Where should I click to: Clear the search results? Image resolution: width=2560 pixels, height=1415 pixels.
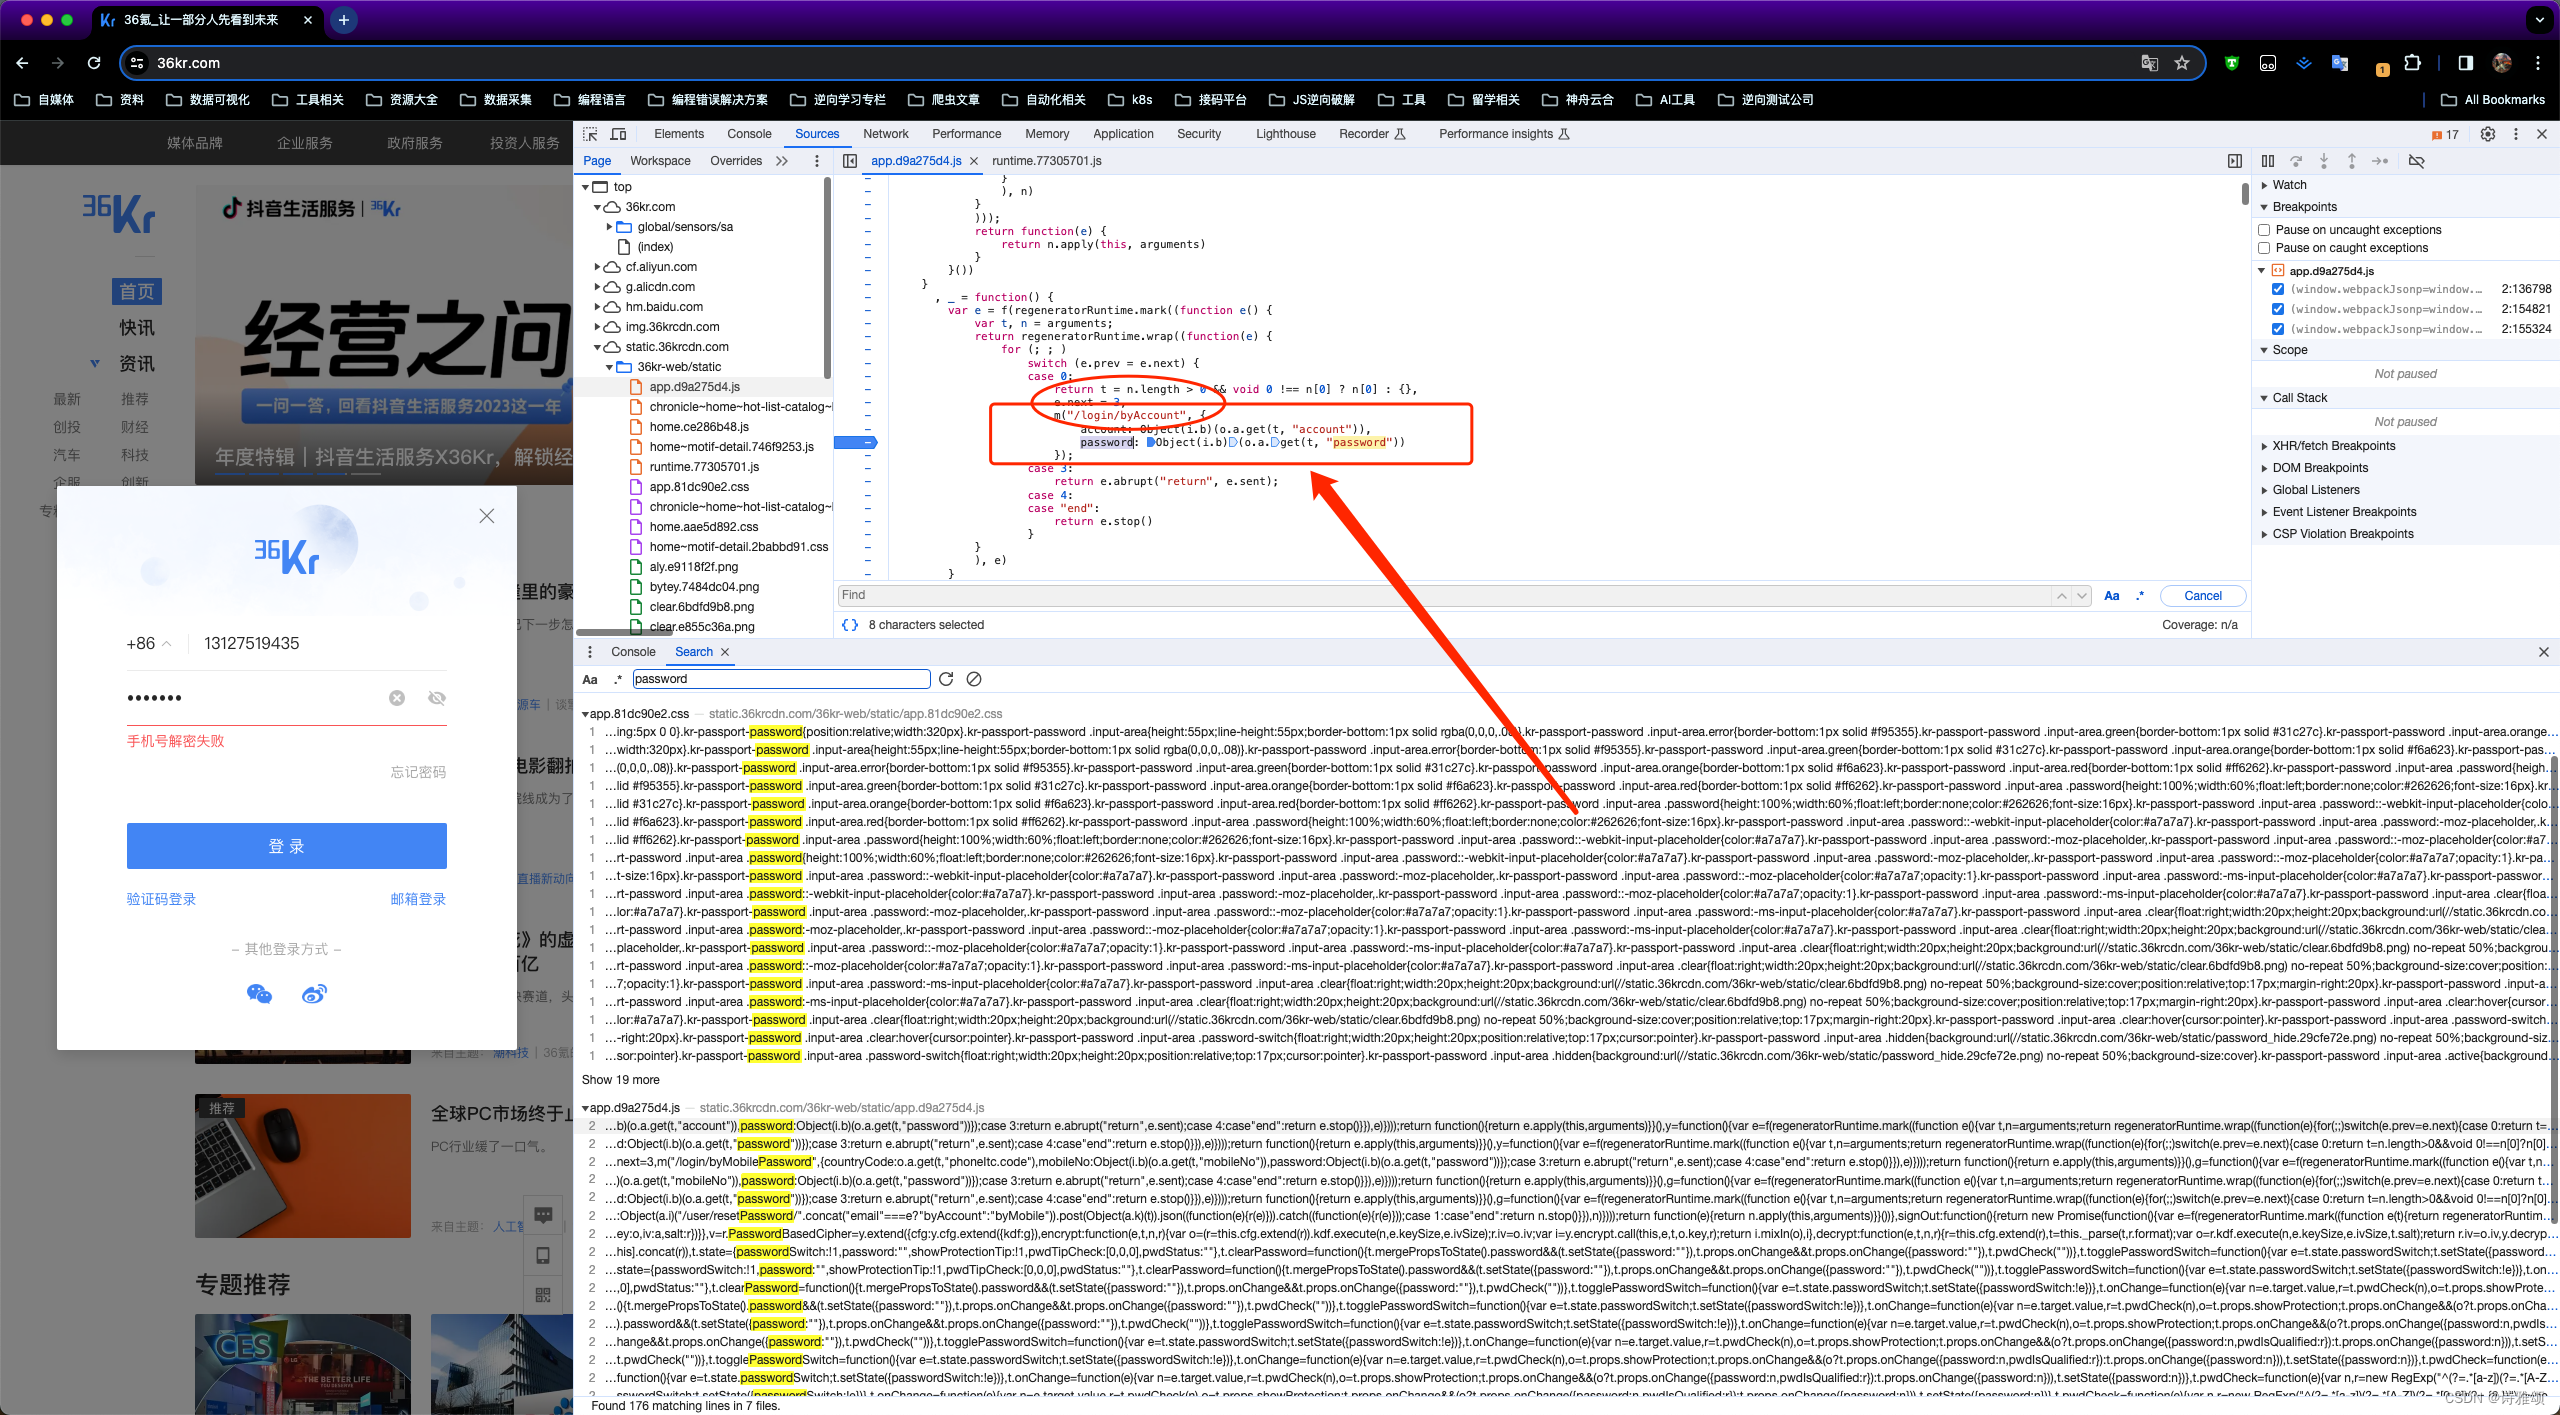pos(974,679)
